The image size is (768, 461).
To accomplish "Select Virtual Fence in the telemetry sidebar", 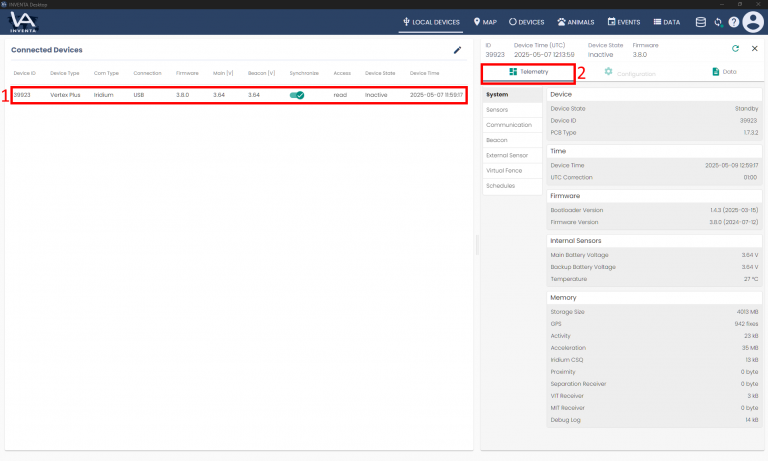I will pyautogui.click(x=504, y=170).
